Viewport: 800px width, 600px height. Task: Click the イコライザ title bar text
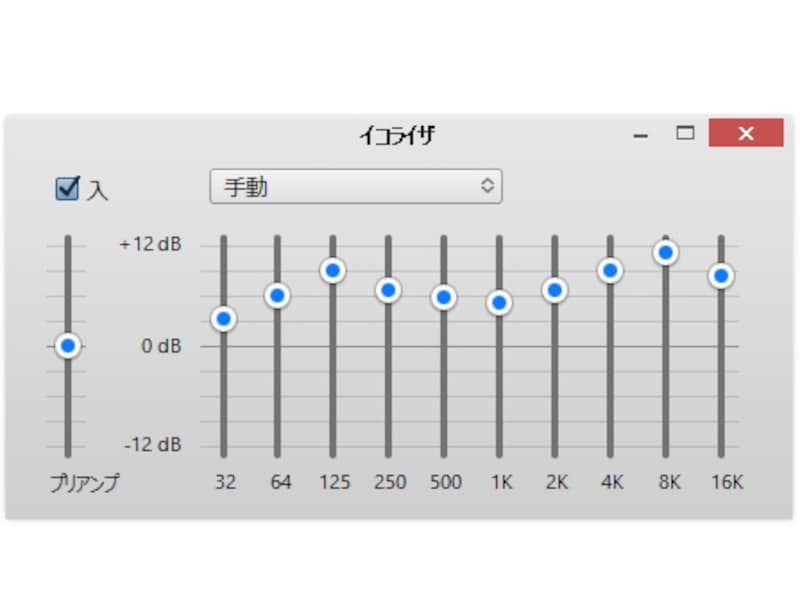pos(399,133)
